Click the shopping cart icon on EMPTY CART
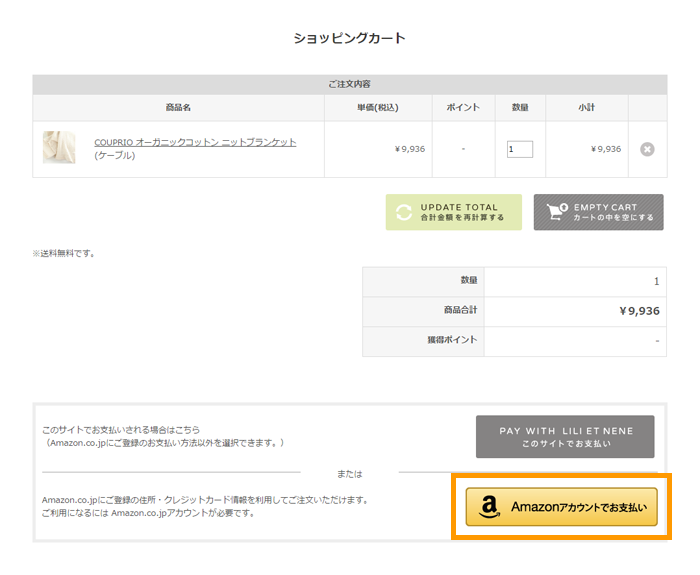This screenshot has width=700, height=575. tap(556, 213)
